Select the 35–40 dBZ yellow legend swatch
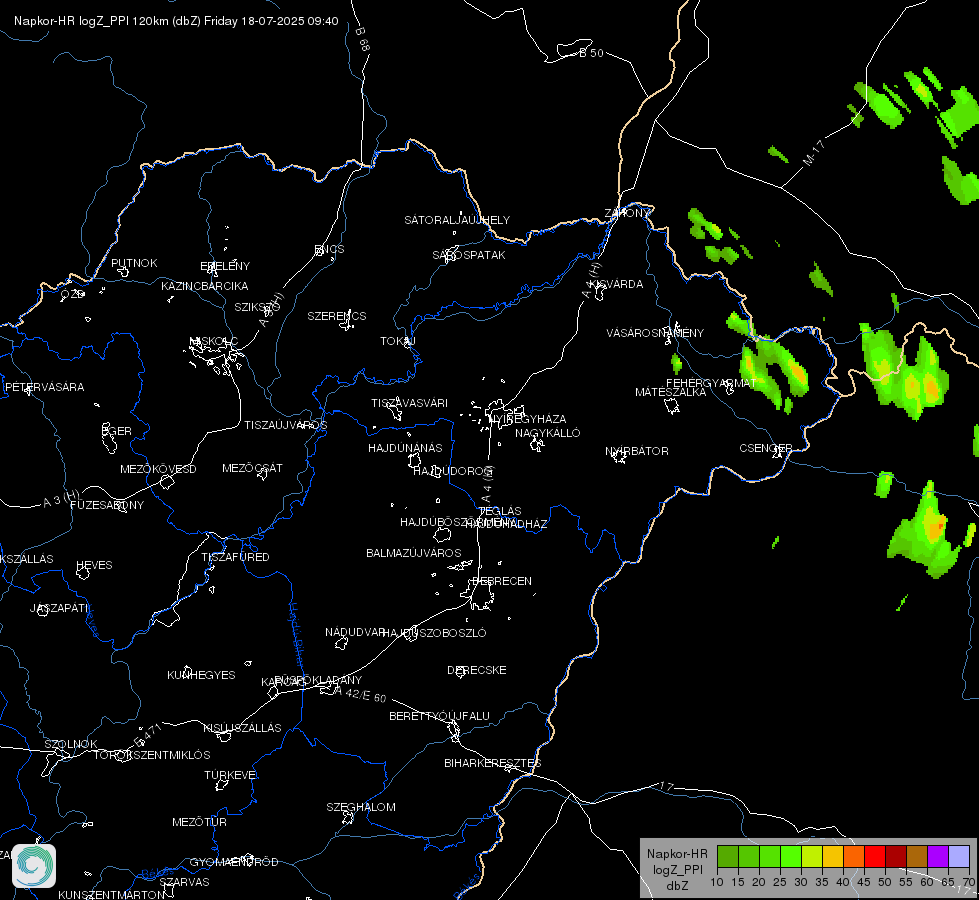The height and width of the screenshot is (900, 979). coord(833,856)
